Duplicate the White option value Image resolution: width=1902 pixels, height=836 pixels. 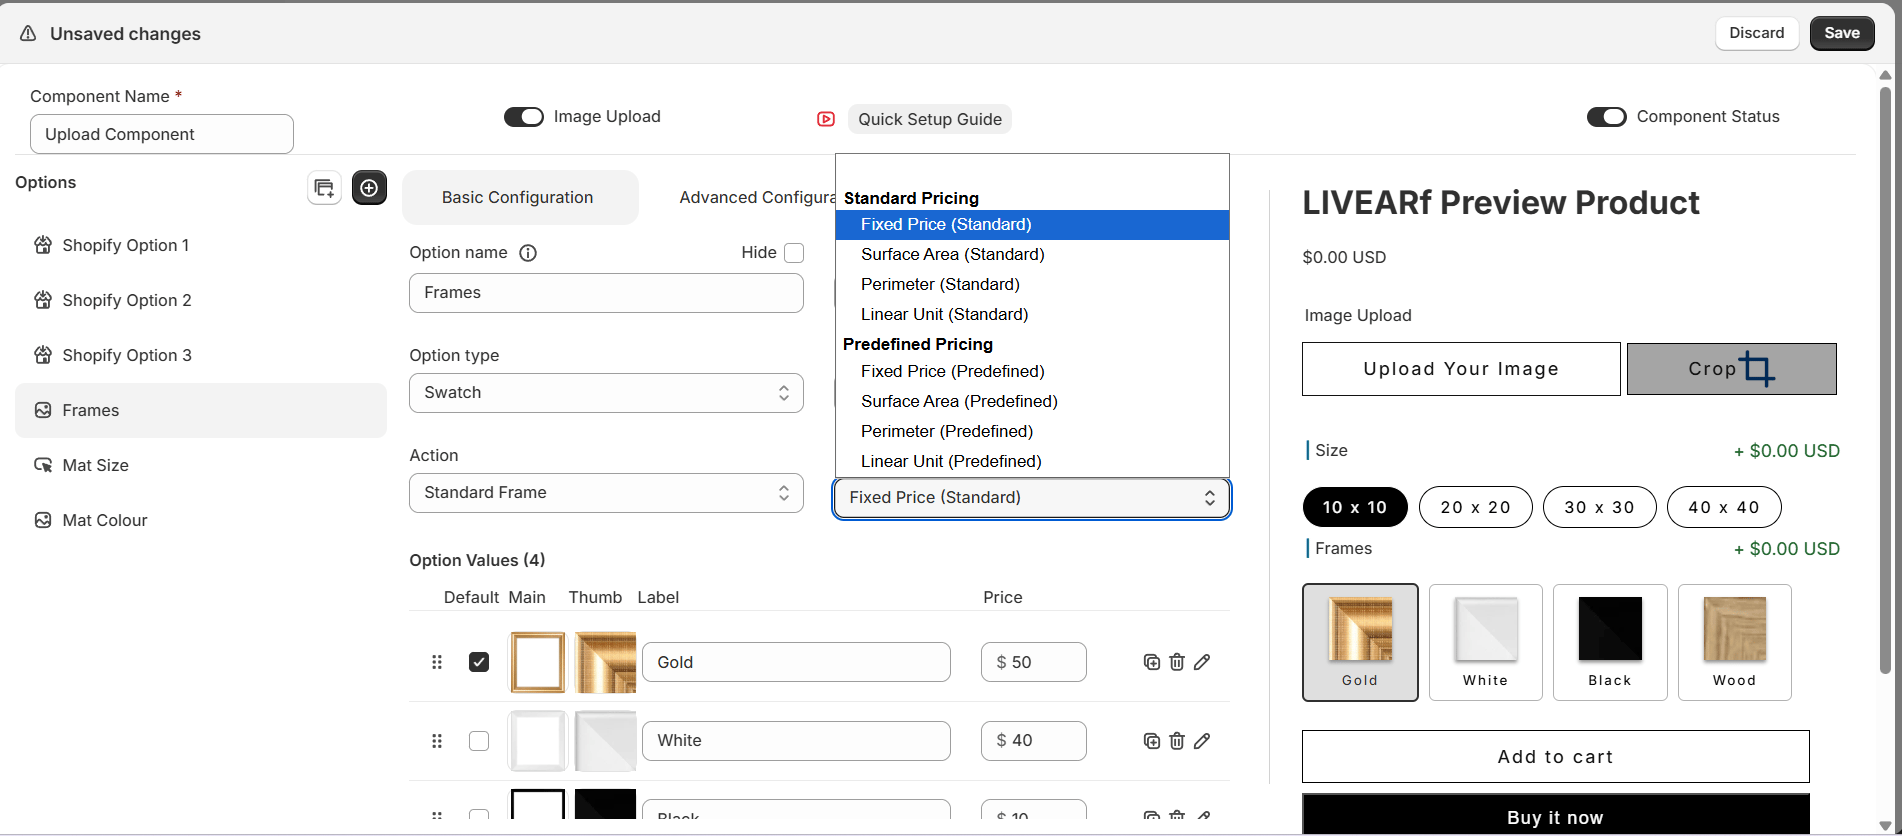[1152, 741]
